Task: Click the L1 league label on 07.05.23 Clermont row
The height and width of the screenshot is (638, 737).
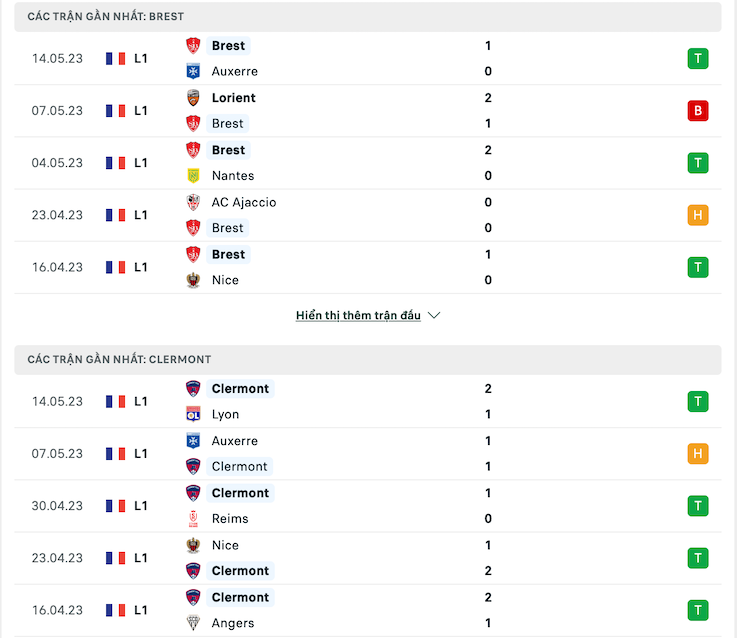Action: click(141, 454)
